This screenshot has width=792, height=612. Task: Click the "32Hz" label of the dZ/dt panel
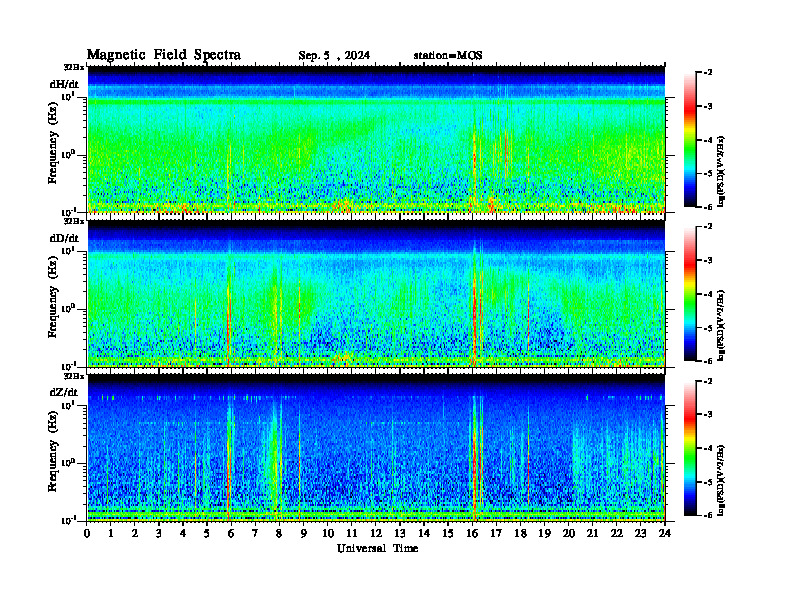pos(74,376)
